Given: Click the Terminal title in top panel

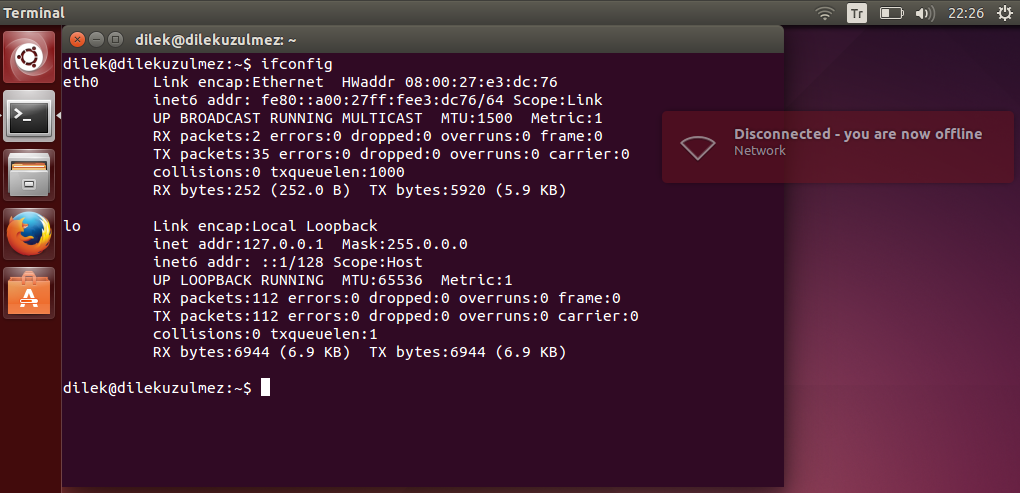Looking at the screenshot, I should [x=34, y=13].
